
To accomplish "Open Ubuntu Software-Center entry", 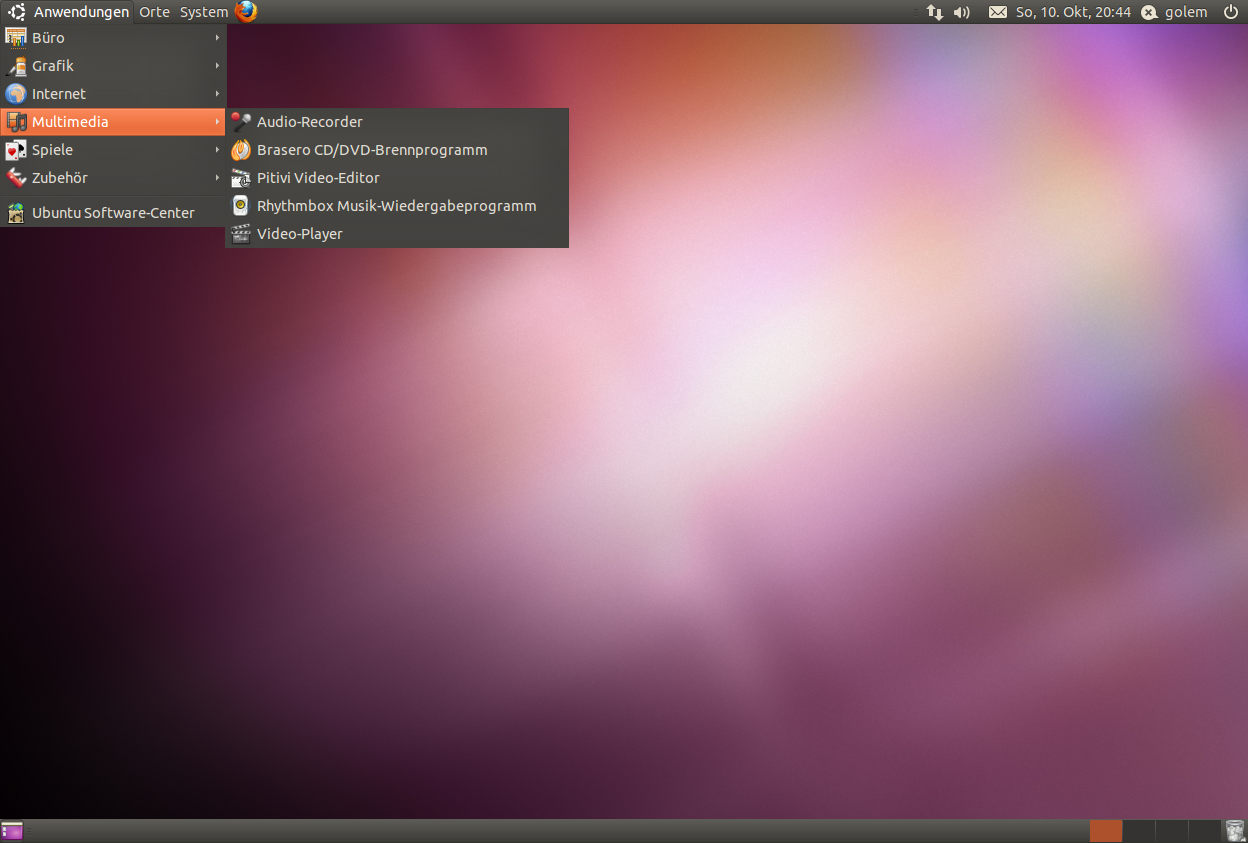I will (113, 213).
